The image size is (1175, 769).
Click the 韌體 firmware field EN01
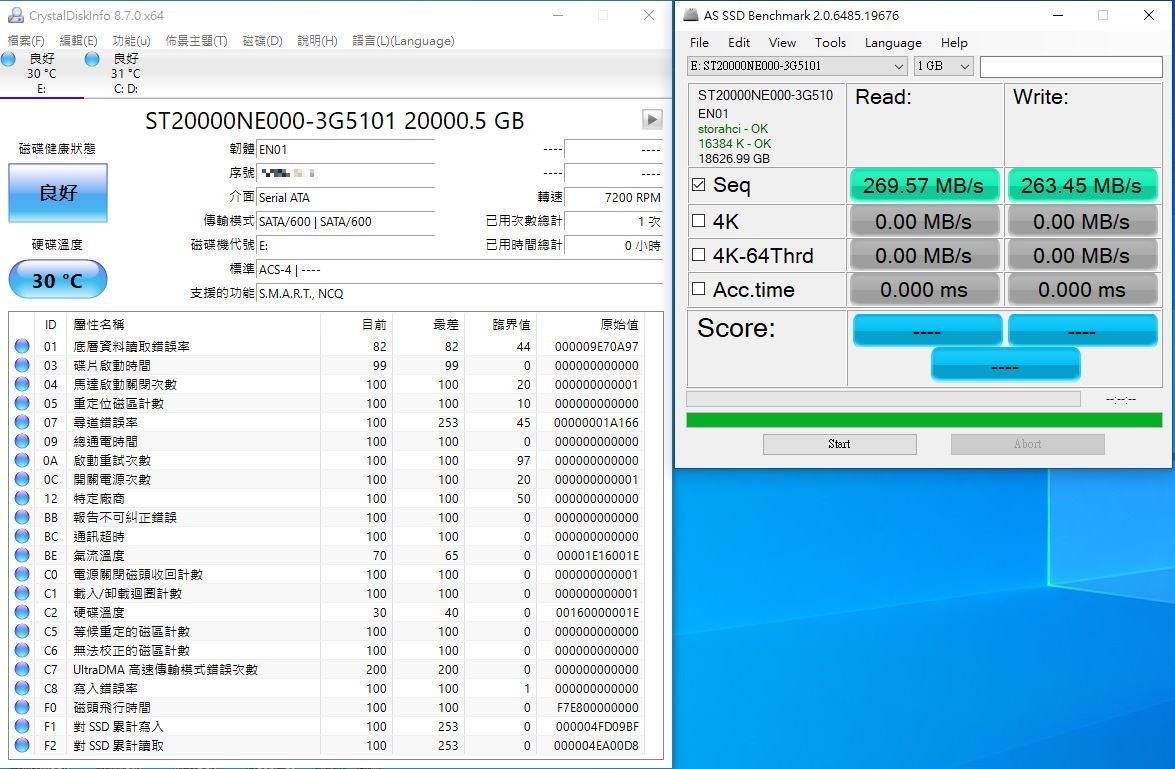pos(345,149)
